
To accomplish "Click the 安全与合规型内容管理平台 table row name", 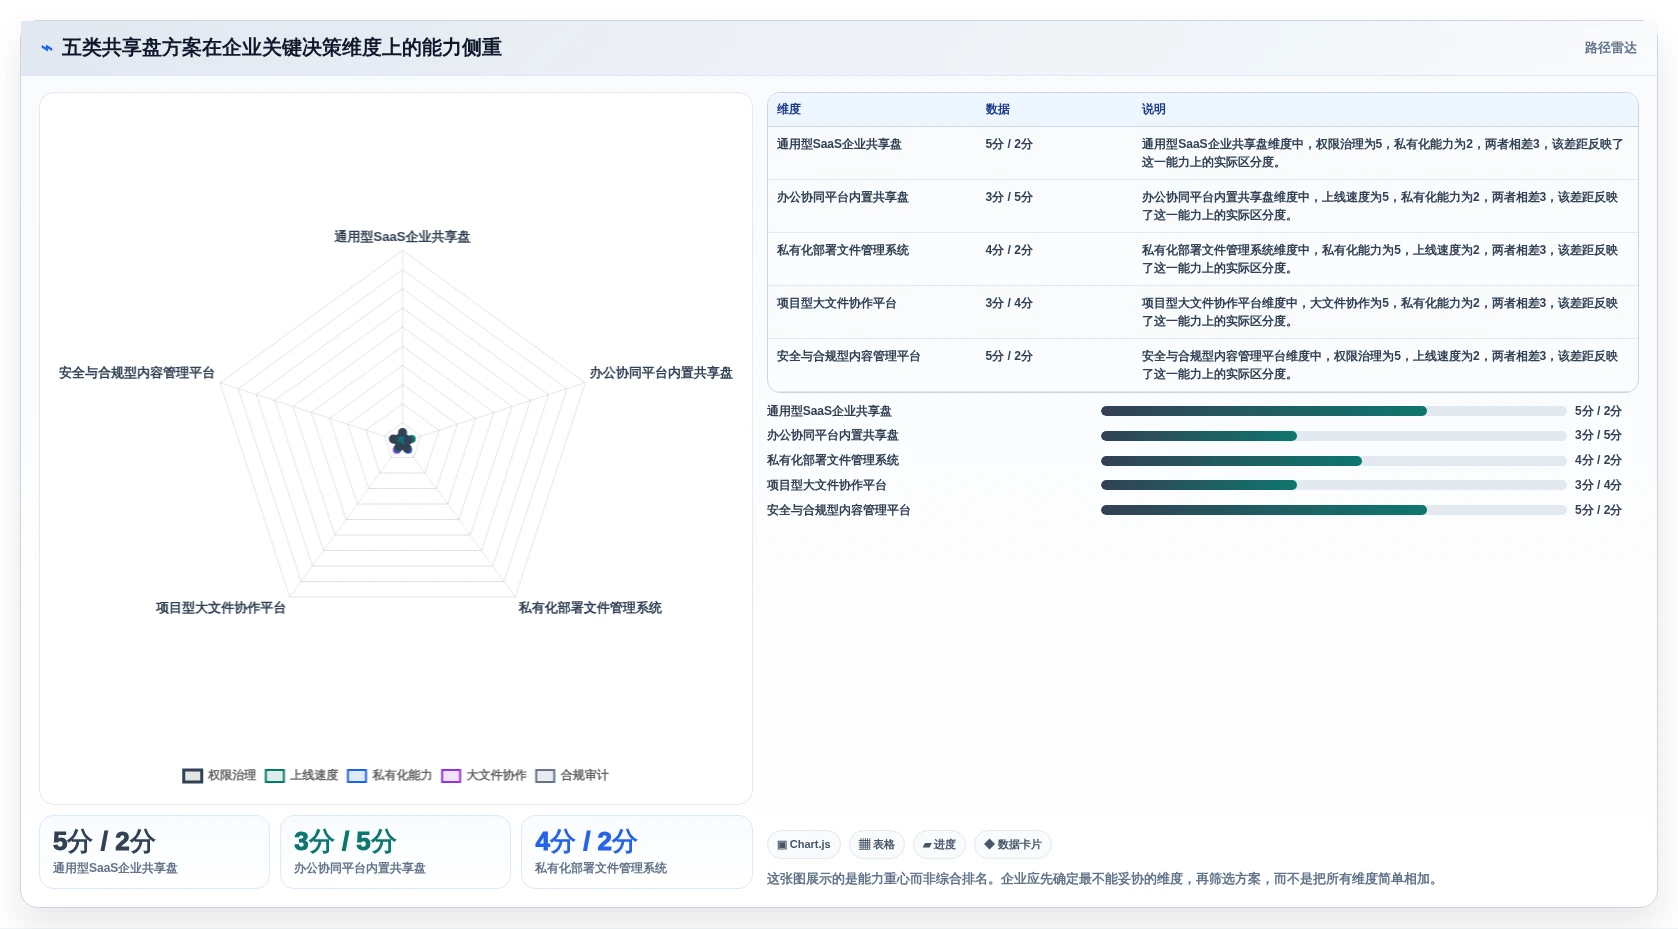I will pos(849,356).
